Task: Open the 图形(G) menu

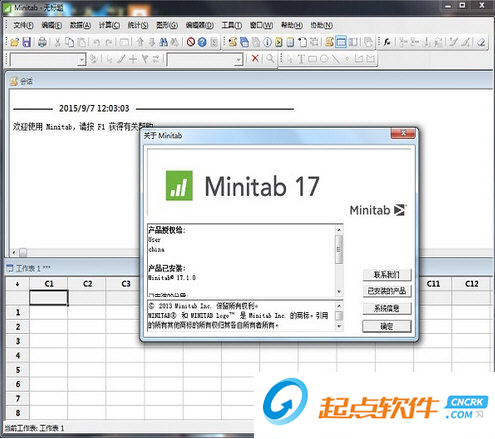Action: [167, 25]
